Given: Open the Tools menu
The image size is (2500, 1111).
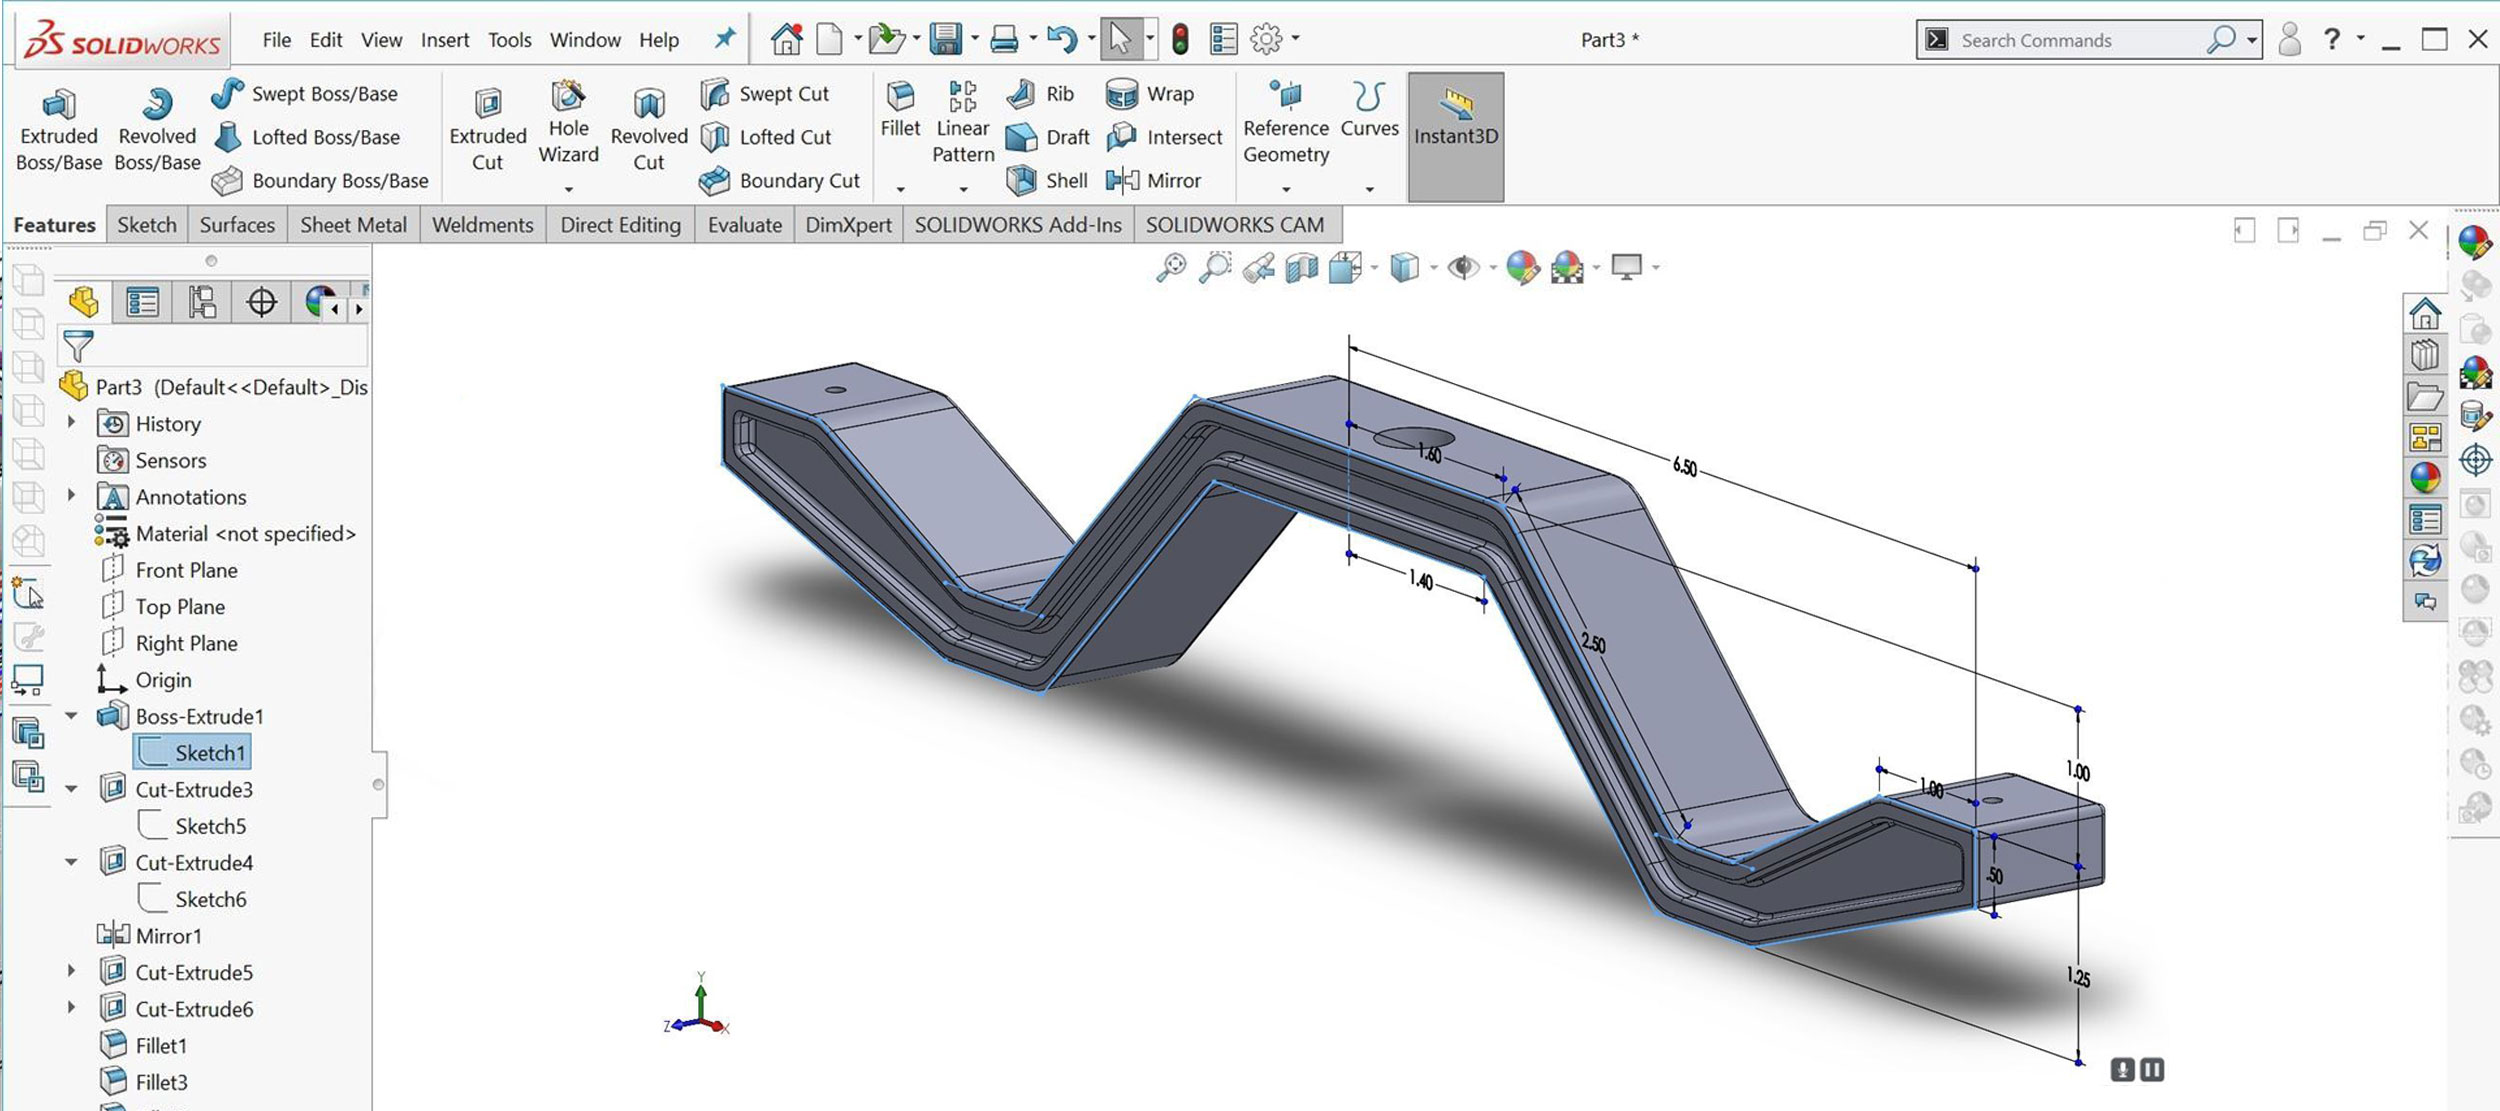Looking at the screenshot, I should (x=510, y=39).
